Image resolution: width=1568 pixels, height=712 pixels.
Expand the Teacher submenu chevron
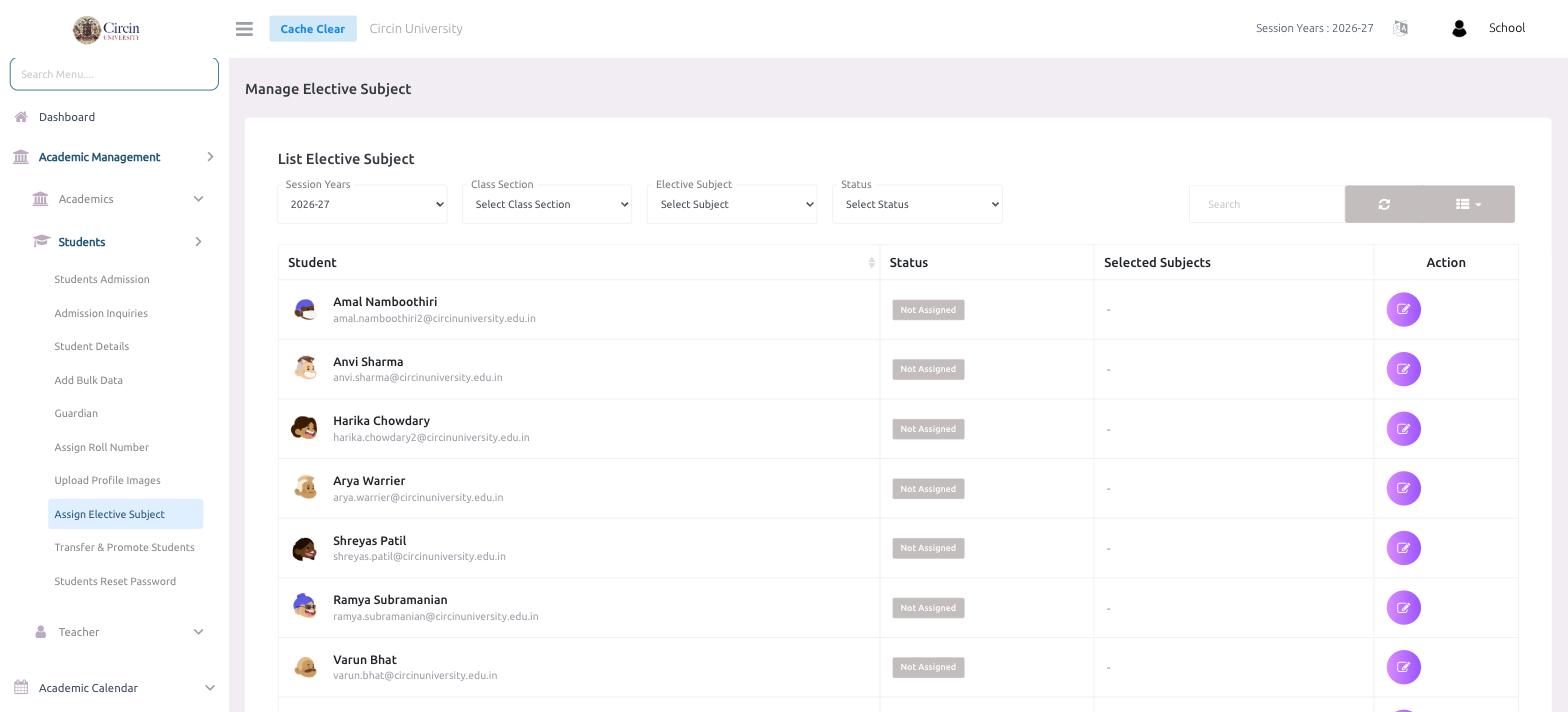coord(198,632)
